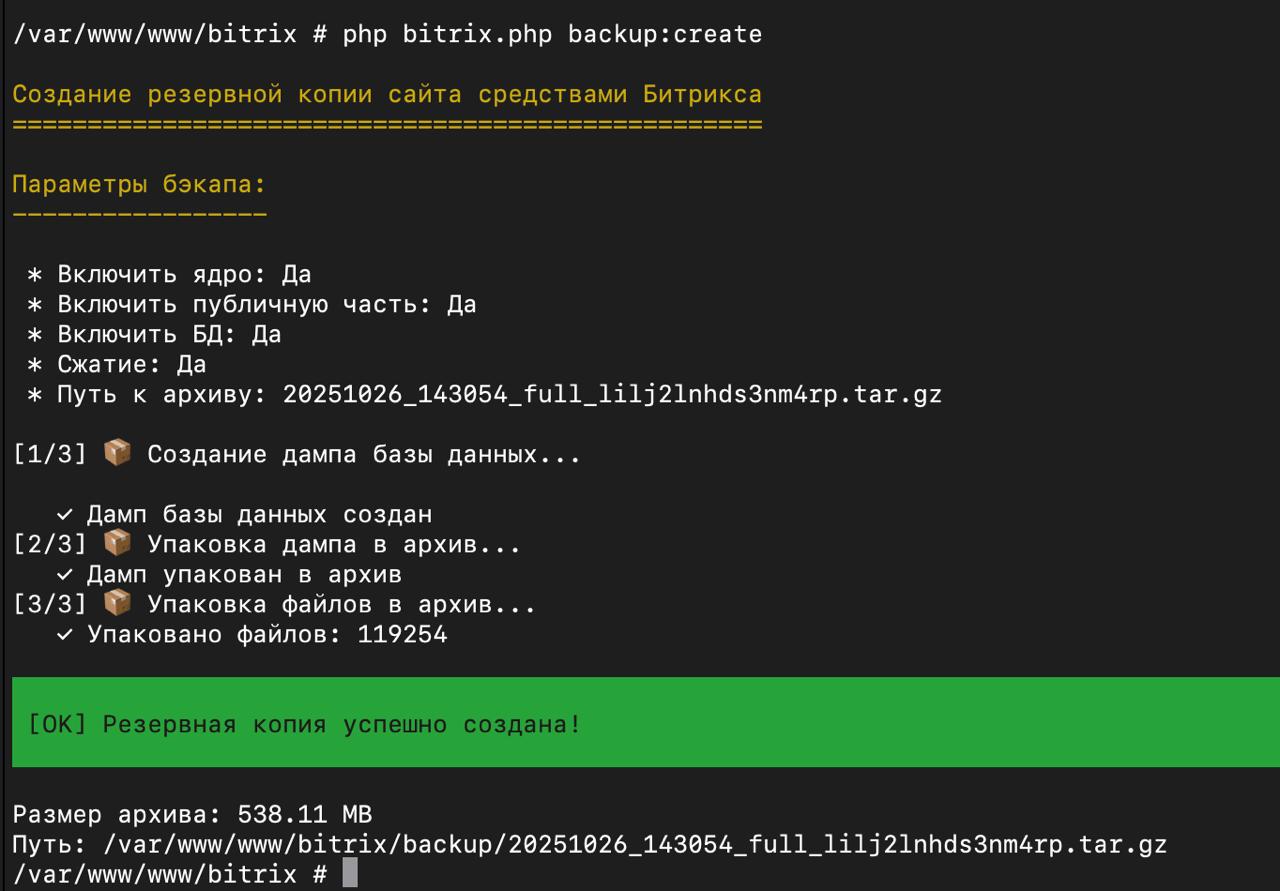Image resolution: width=1280 pixels, height=891 pixels.
Task: Click the full backup path on the "Путь:" line
Action: 635,844
